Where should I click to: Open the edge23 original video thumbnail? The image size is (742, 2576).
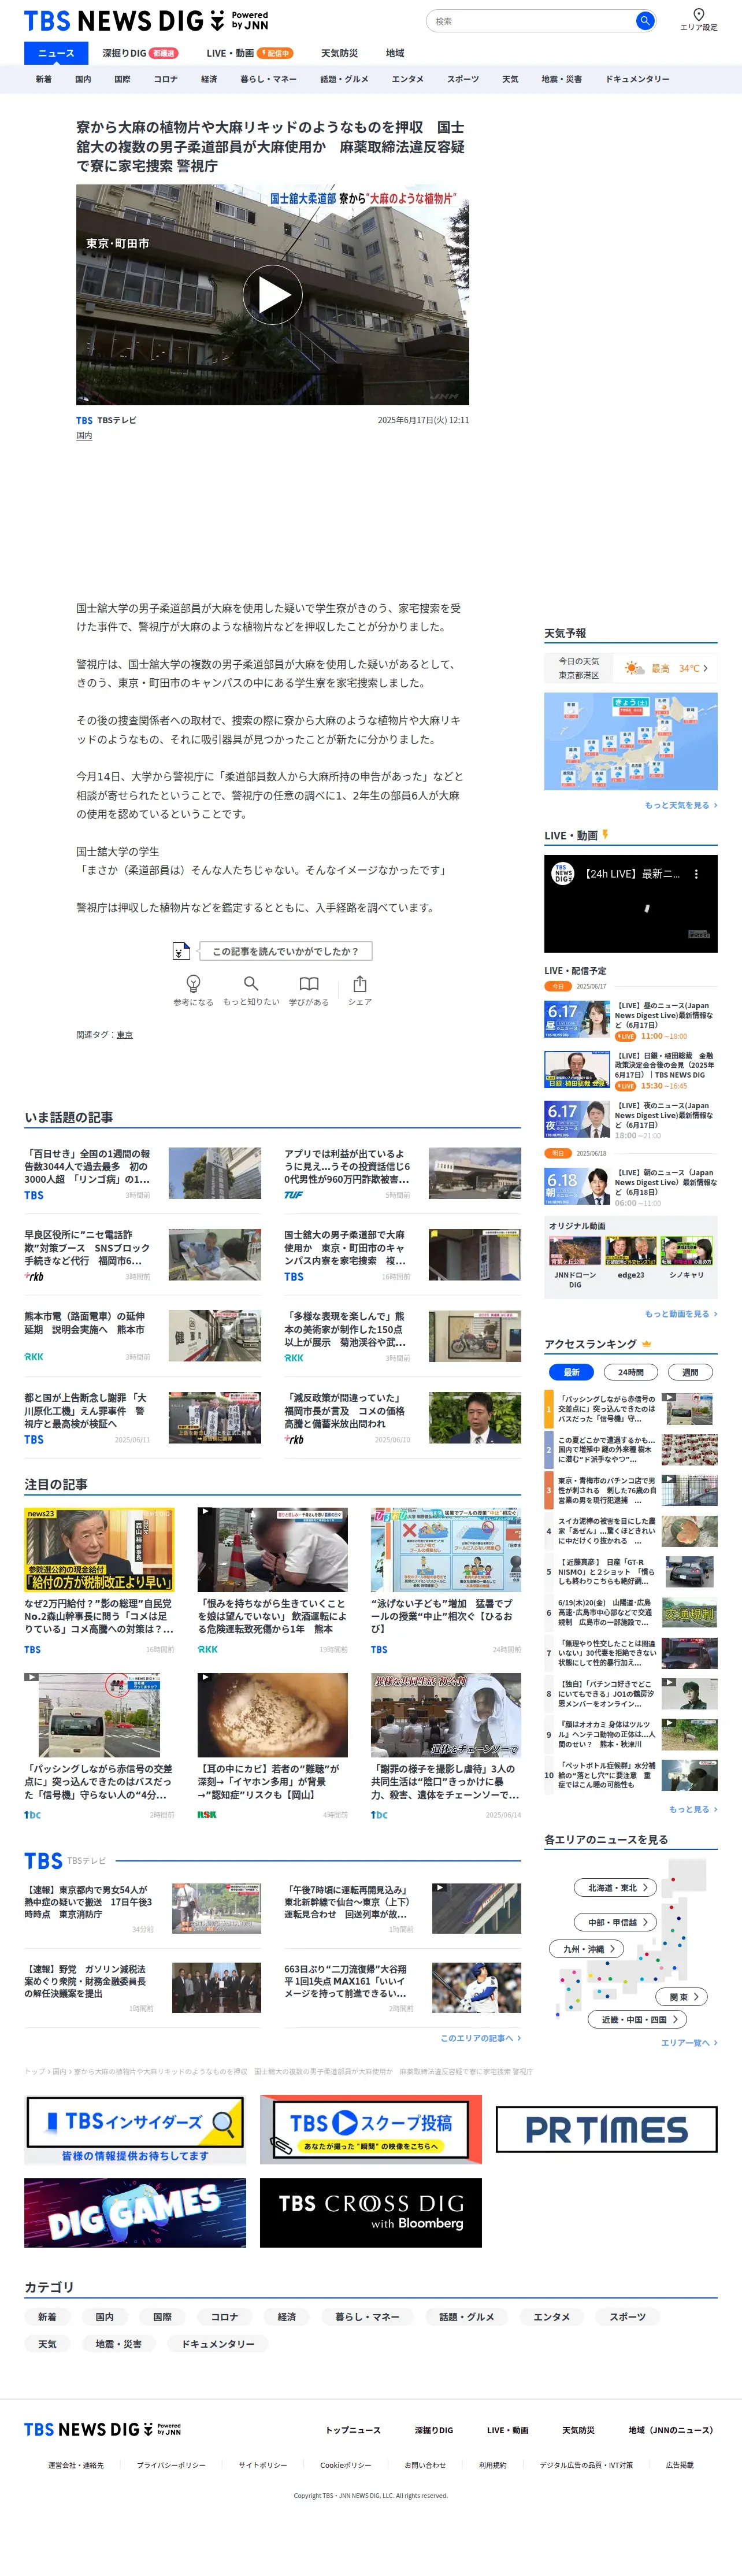pos(630,1251)
